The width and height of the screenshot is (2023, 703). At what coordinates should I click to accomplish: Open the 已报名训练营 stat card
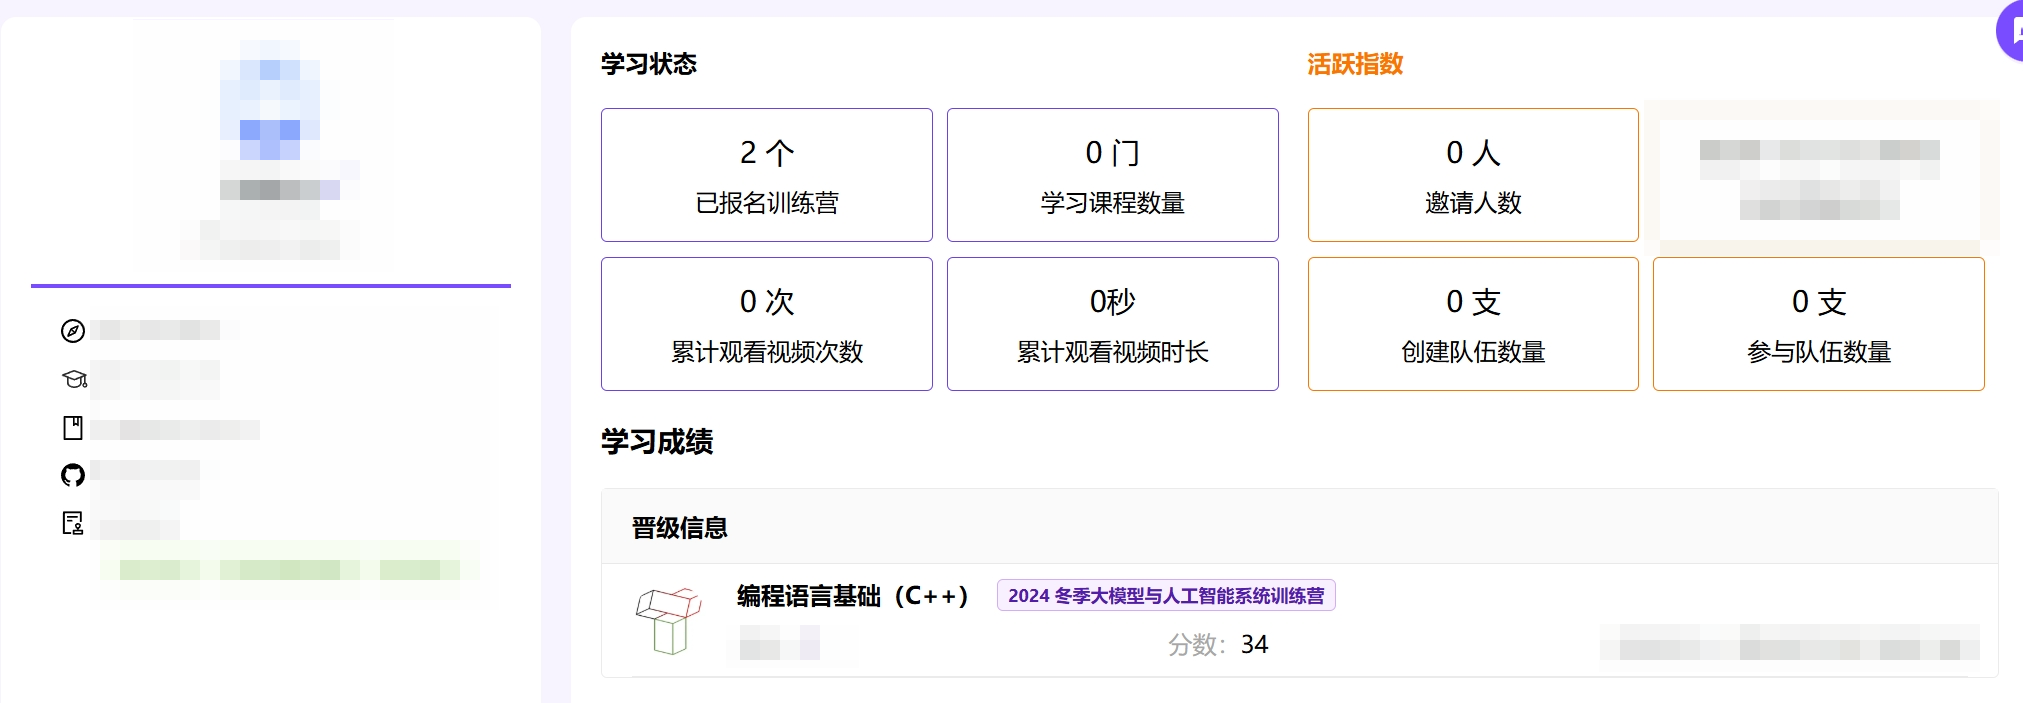pyautogui.click(x=767, y=175)
